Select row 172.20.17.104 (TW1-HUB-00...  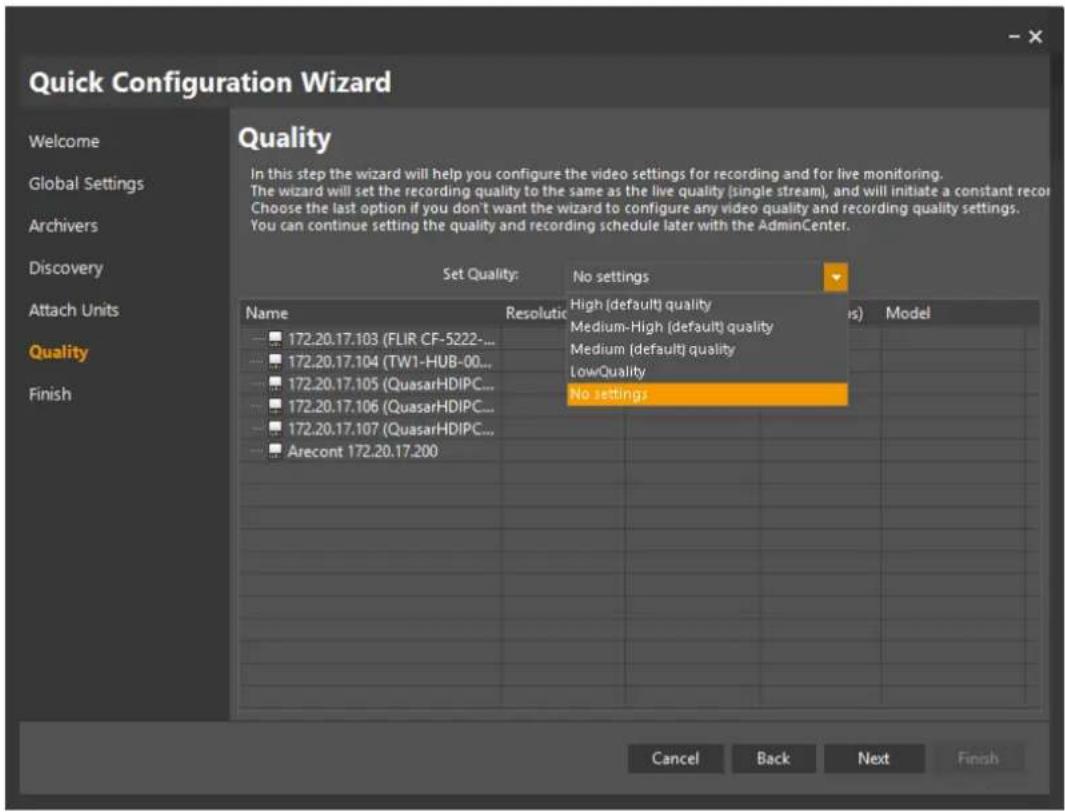point(389,361)
